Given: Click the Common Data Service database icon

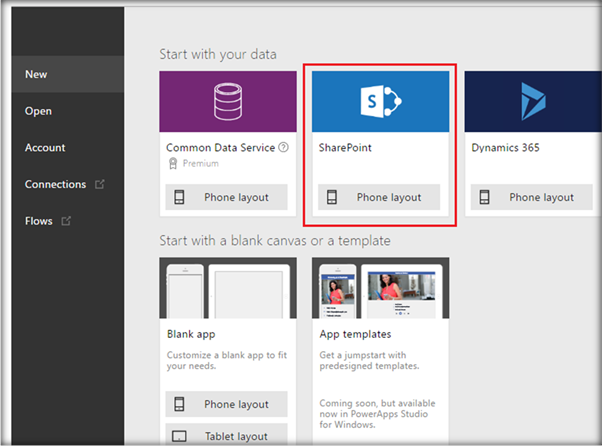Looking at the screenshot, I should [x=228, y=101].
